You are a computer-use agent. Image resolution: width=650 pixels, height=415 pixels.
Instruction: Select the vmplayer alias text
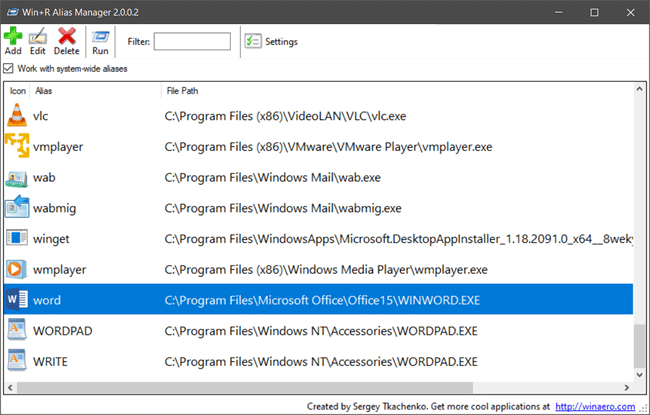point(58,147)
